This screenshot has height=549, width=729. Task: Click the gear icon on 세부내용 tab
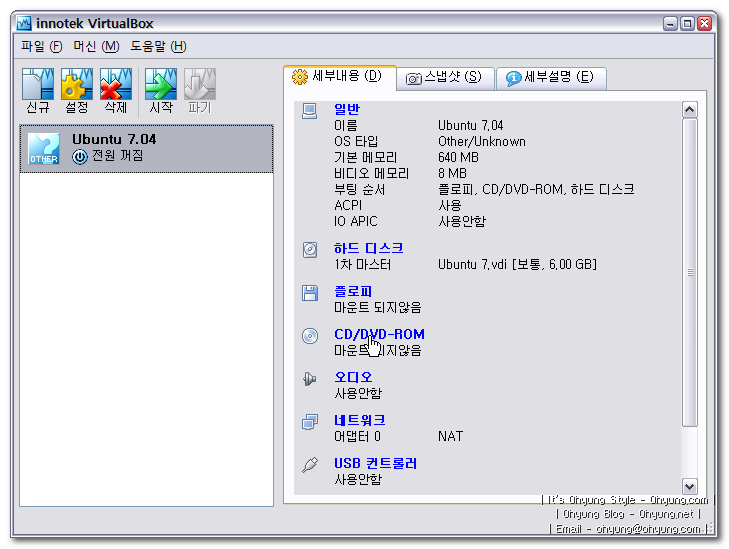300,77
